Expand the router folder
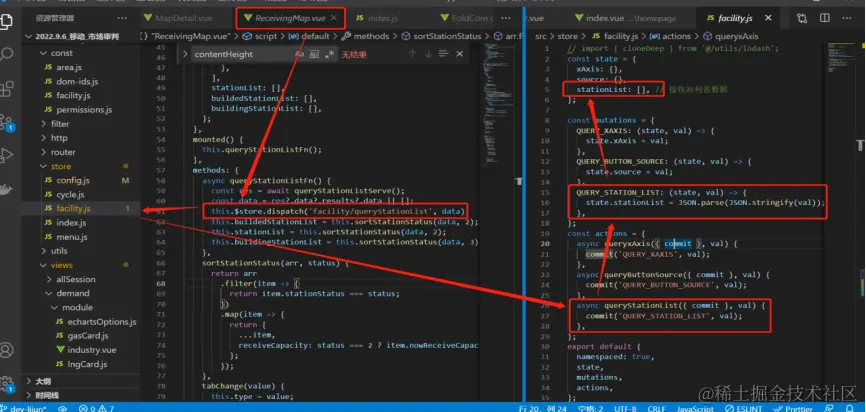This screenshot has height=412, width=866. [63, 152]
